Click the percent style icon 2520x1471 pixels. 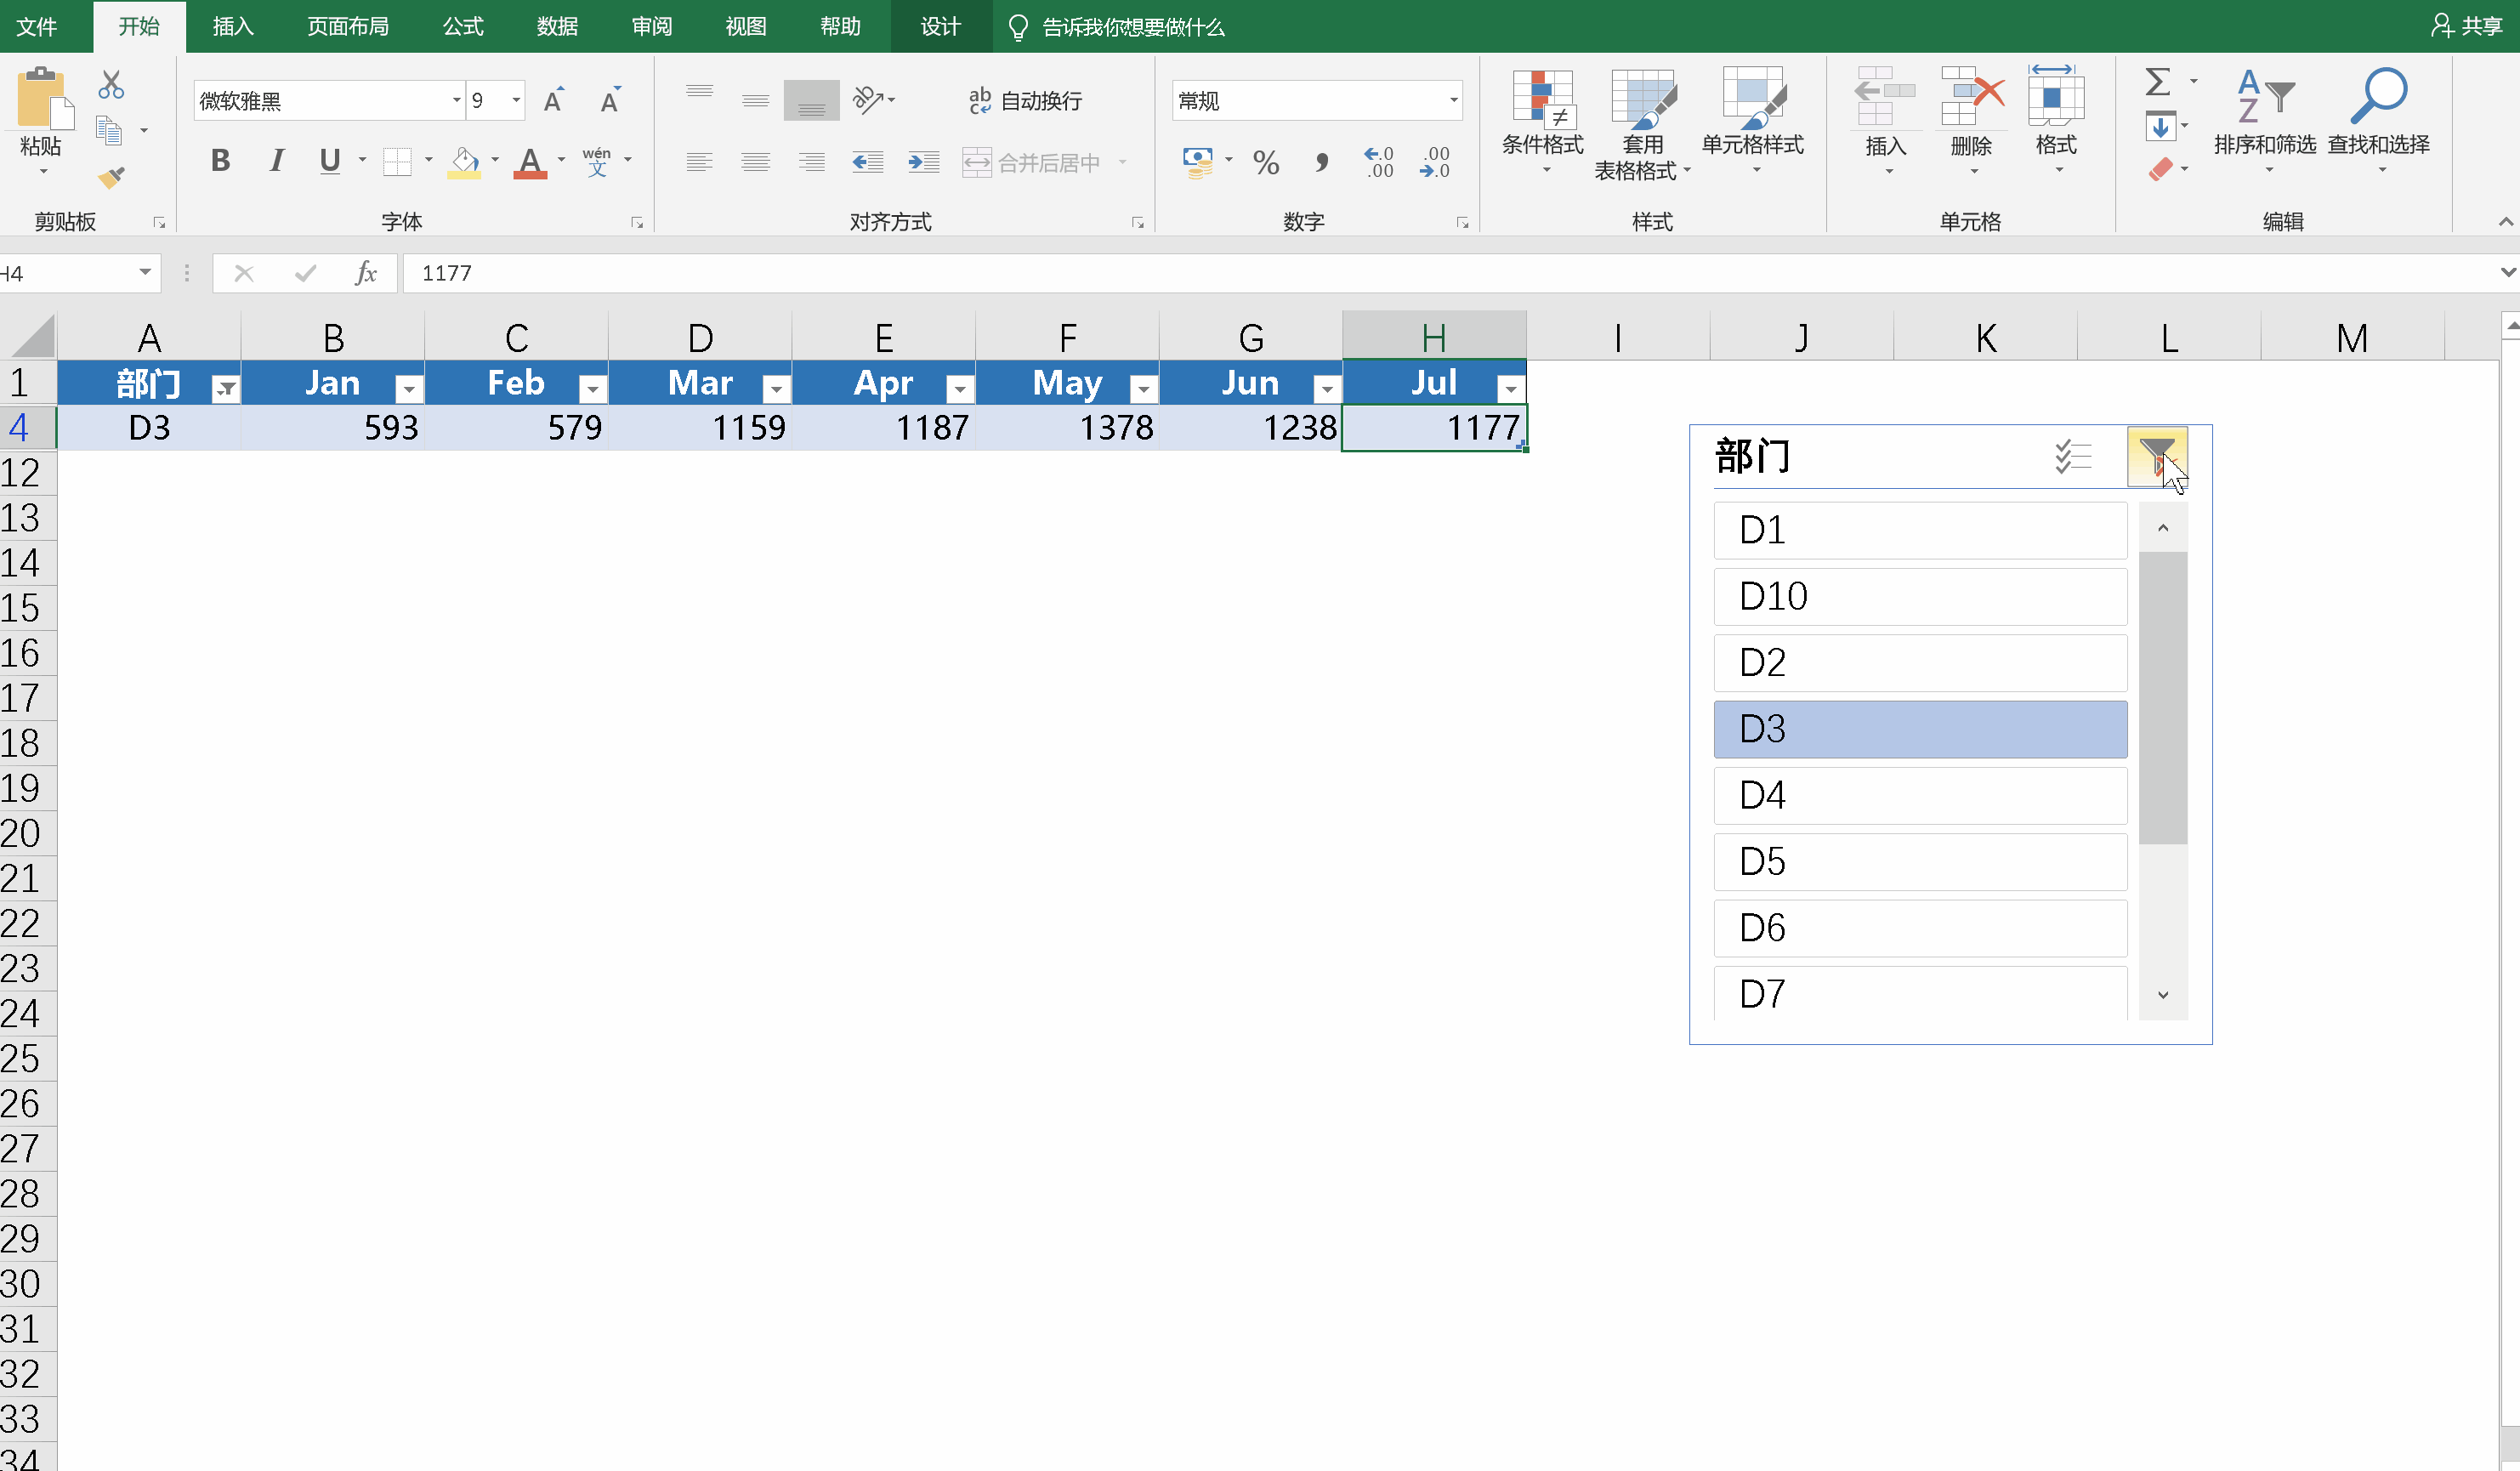point(1265,161)
